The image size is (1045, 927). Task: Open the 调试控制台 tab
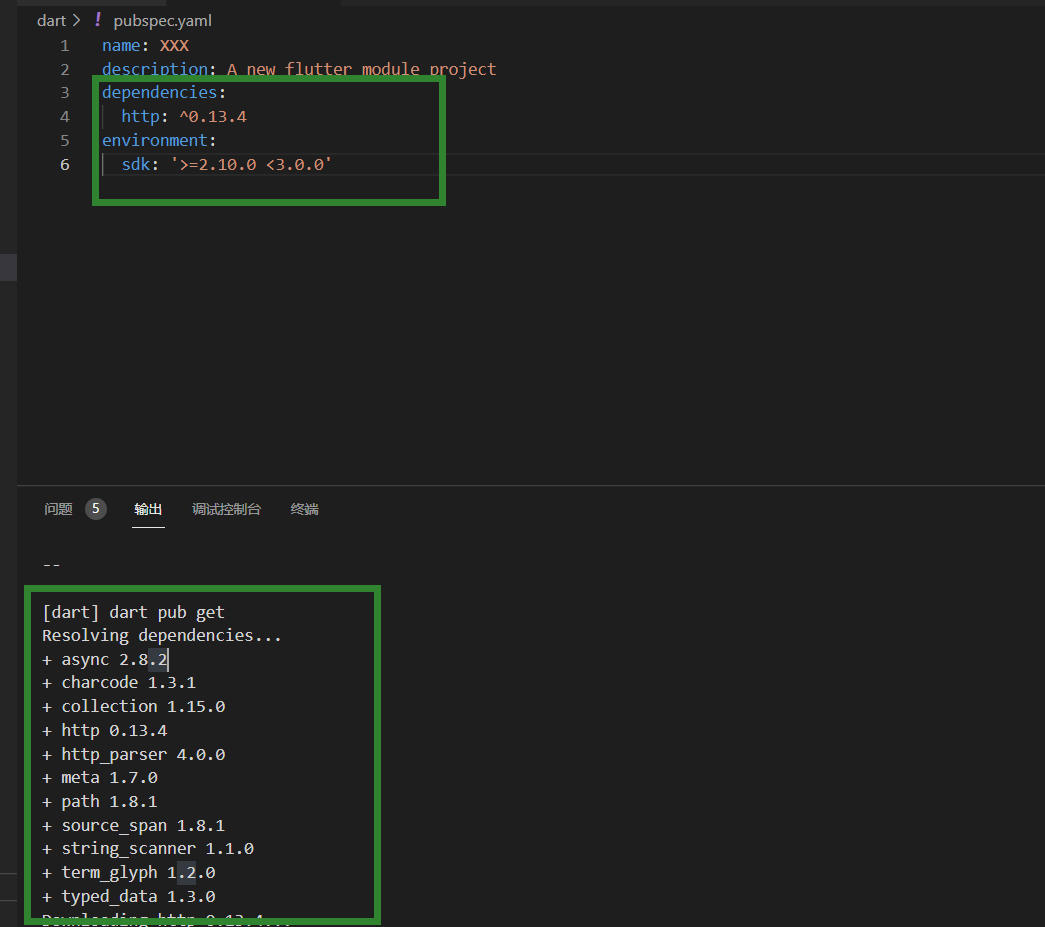coord(227,509)
